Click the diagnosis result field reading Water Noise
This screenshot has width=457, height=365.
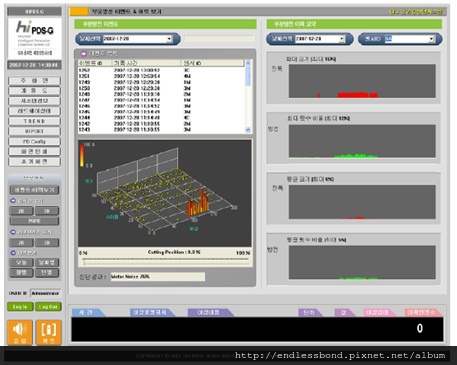pyautogui.click(x=158, y=277)
